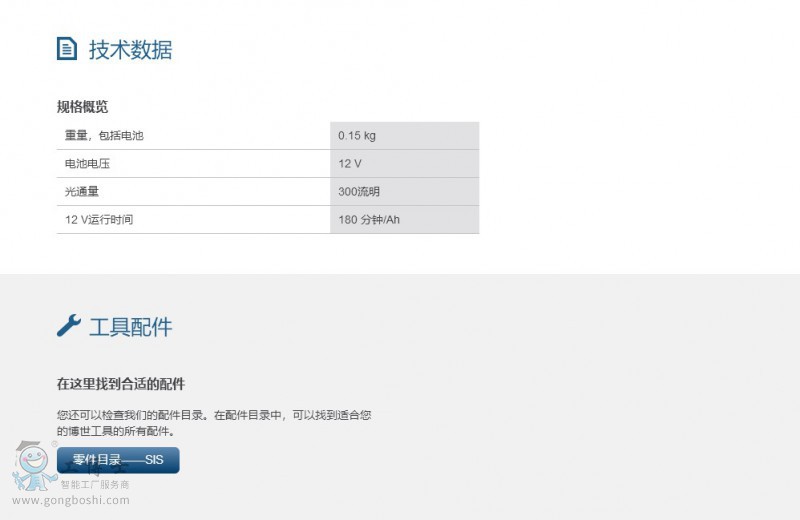The height and width of the screenshot is (520, 800).
Task: Click the robot mascot watermark logo
Action: click(x=33, y=466)
